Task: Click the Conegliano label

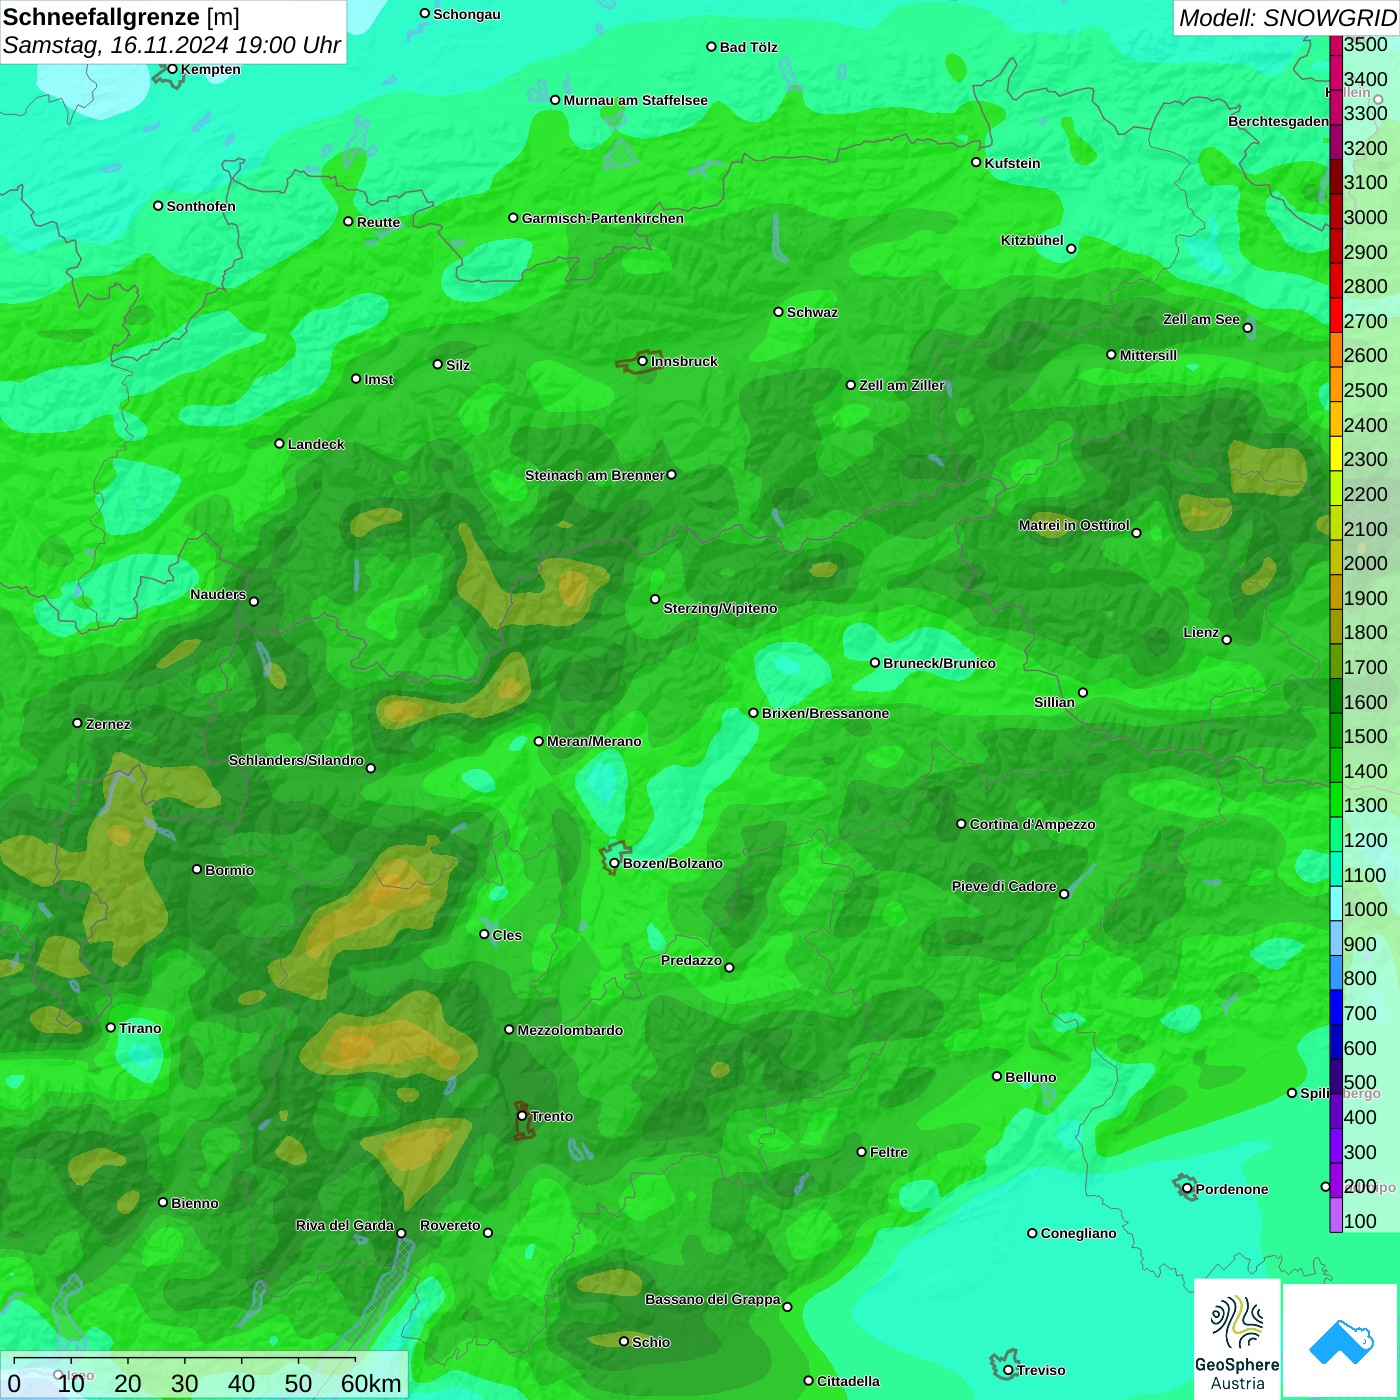Action: (x=1078, y=1233)
